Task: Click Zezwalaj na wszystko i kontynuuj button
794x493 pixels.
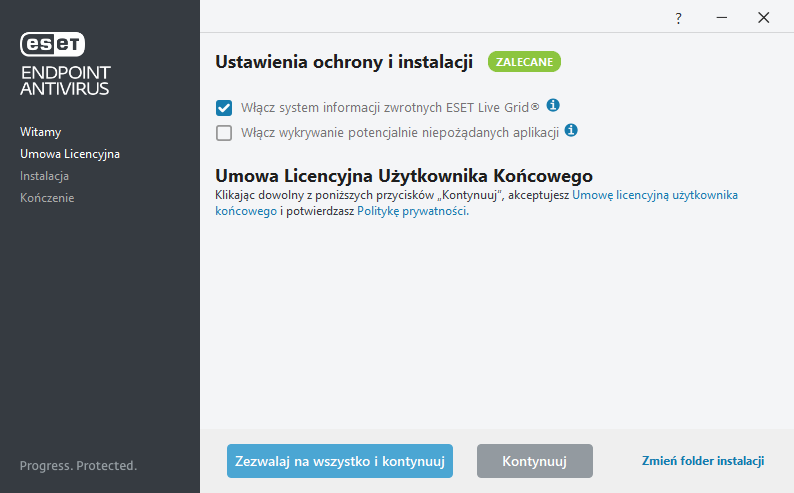Action: pyautogui.click(x=340, y=461)
